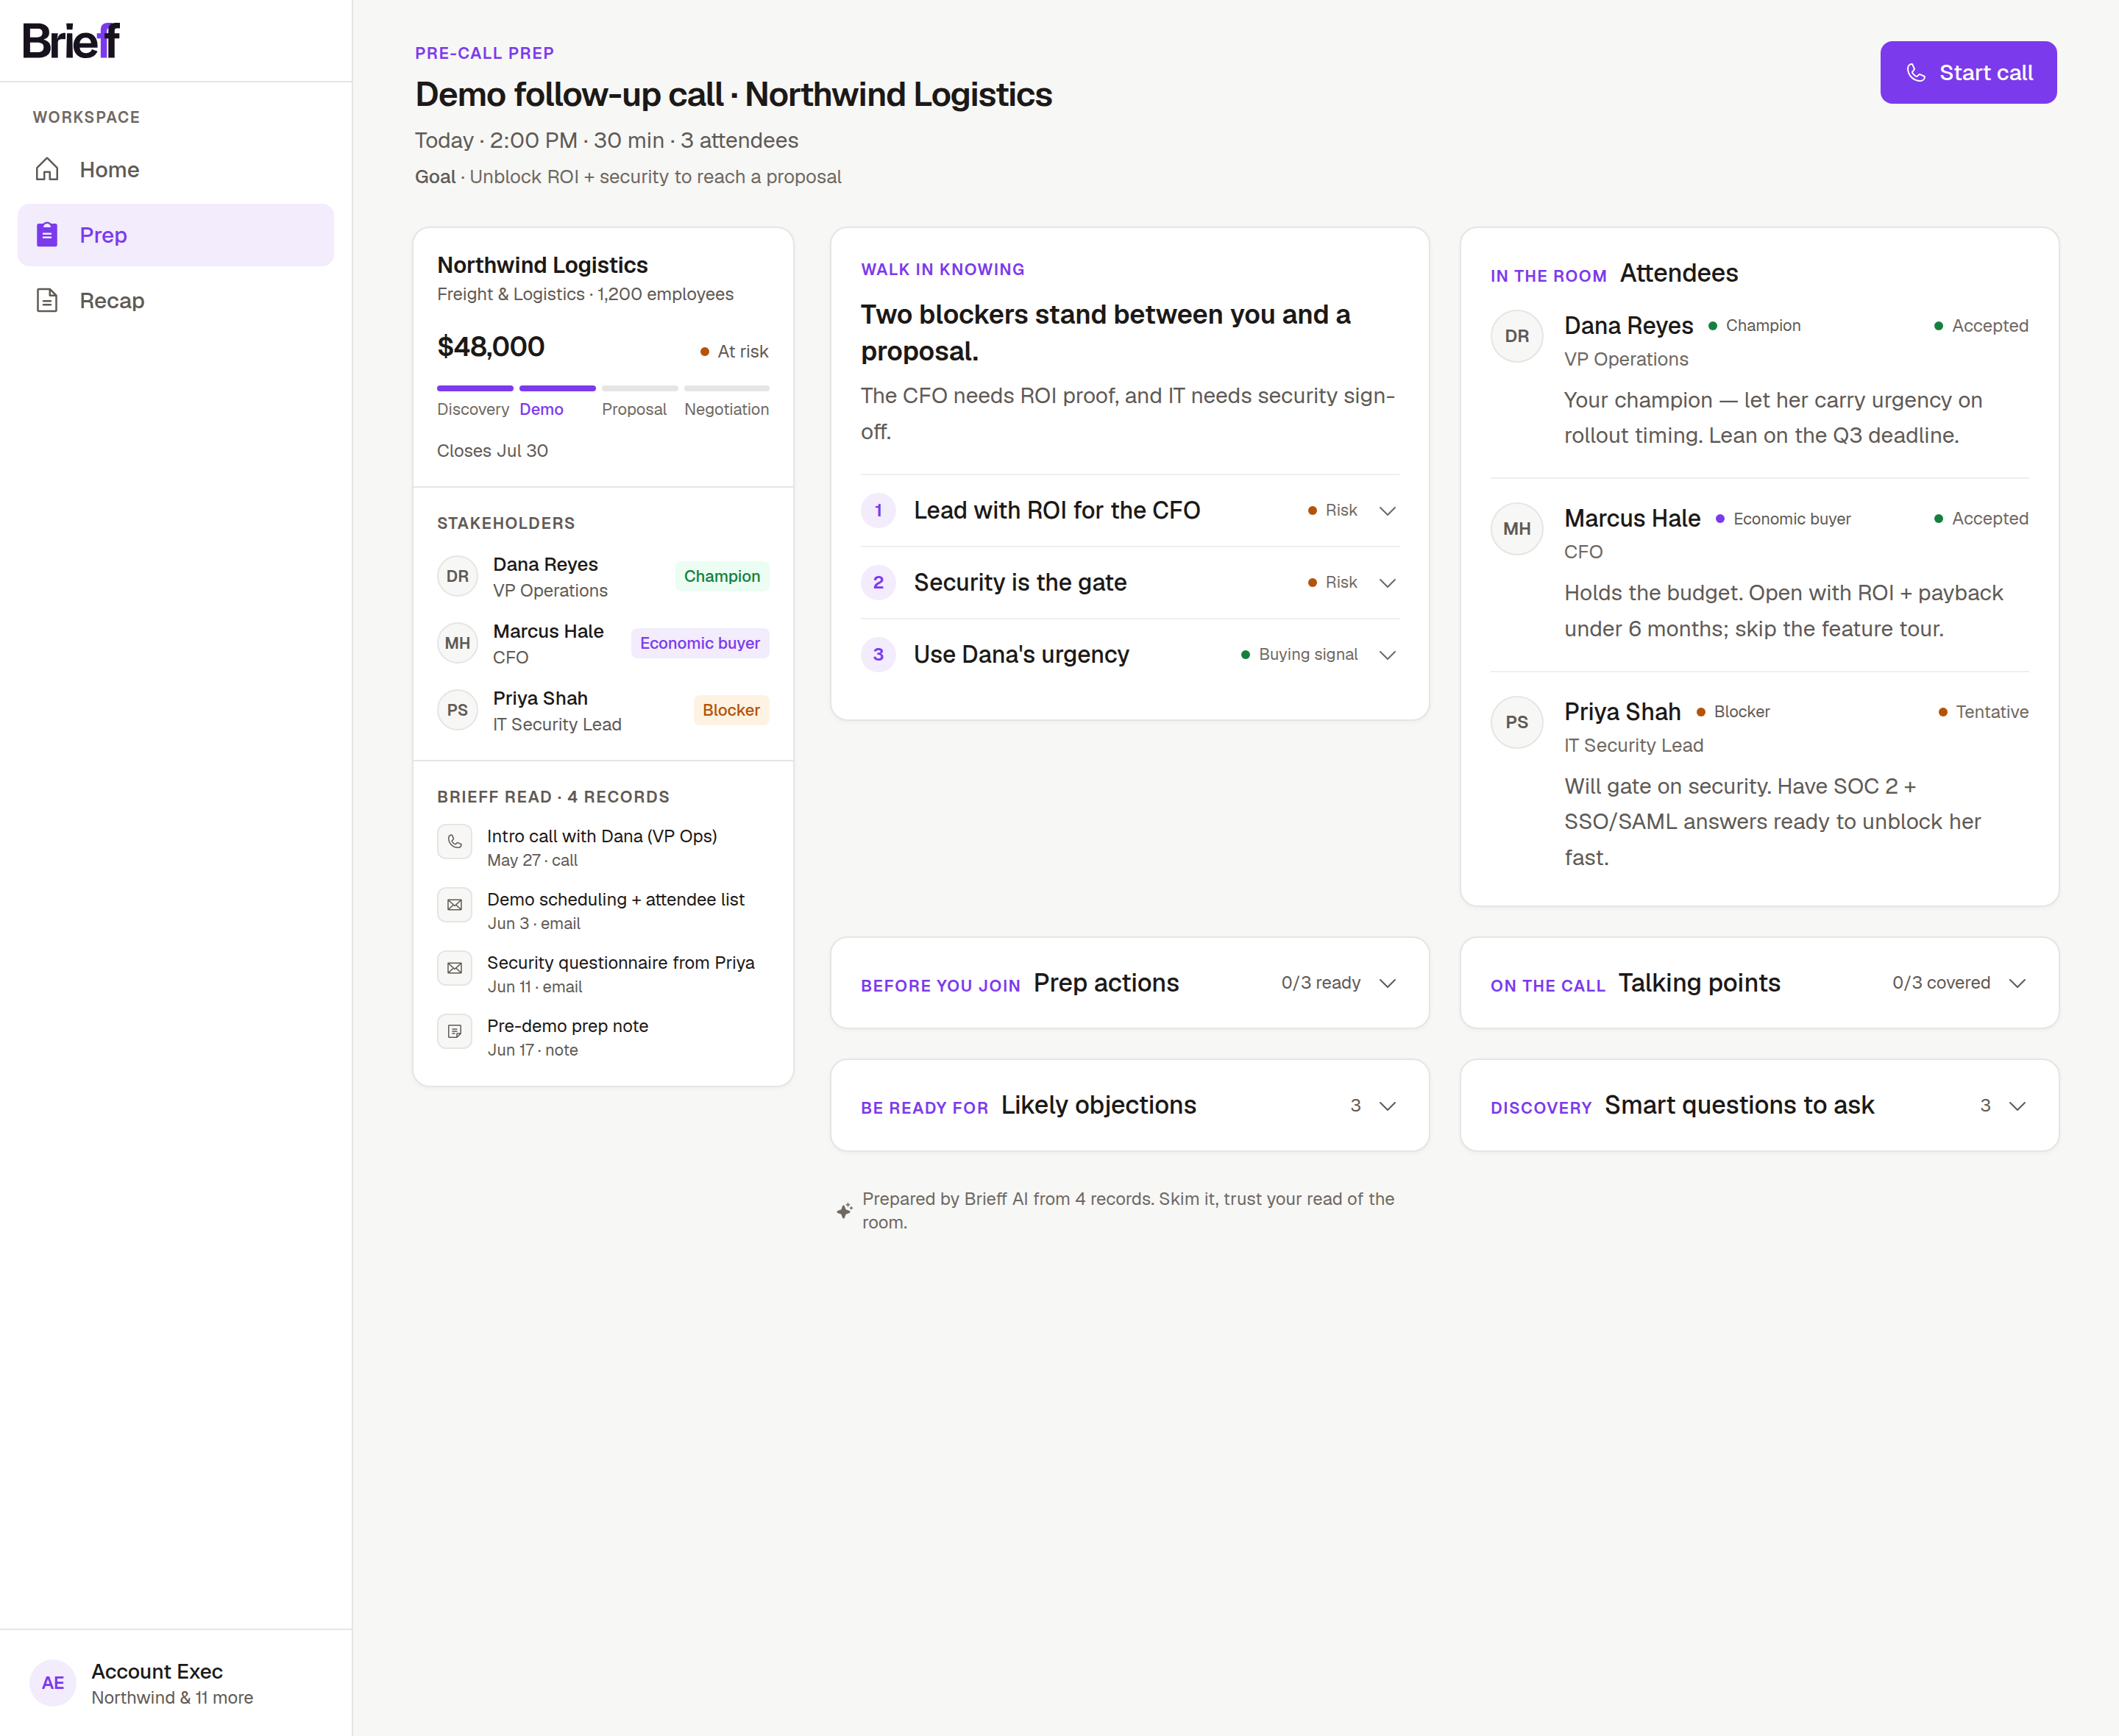Click the DR avatar in Stakeholders list
The height and width of the screenshot is (1736, 2119).
pyautogui.click(x=458, y=576)
